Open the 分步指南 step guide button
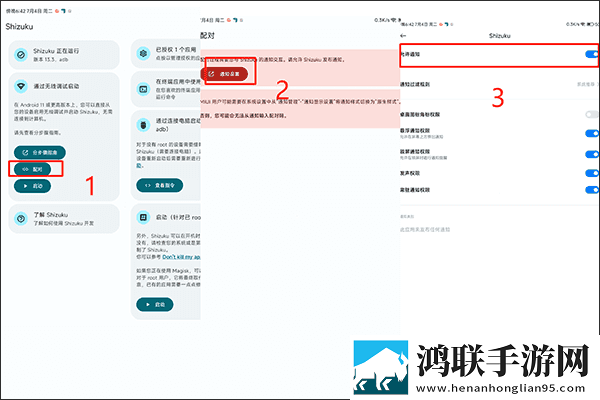 [x=40, y=152]
